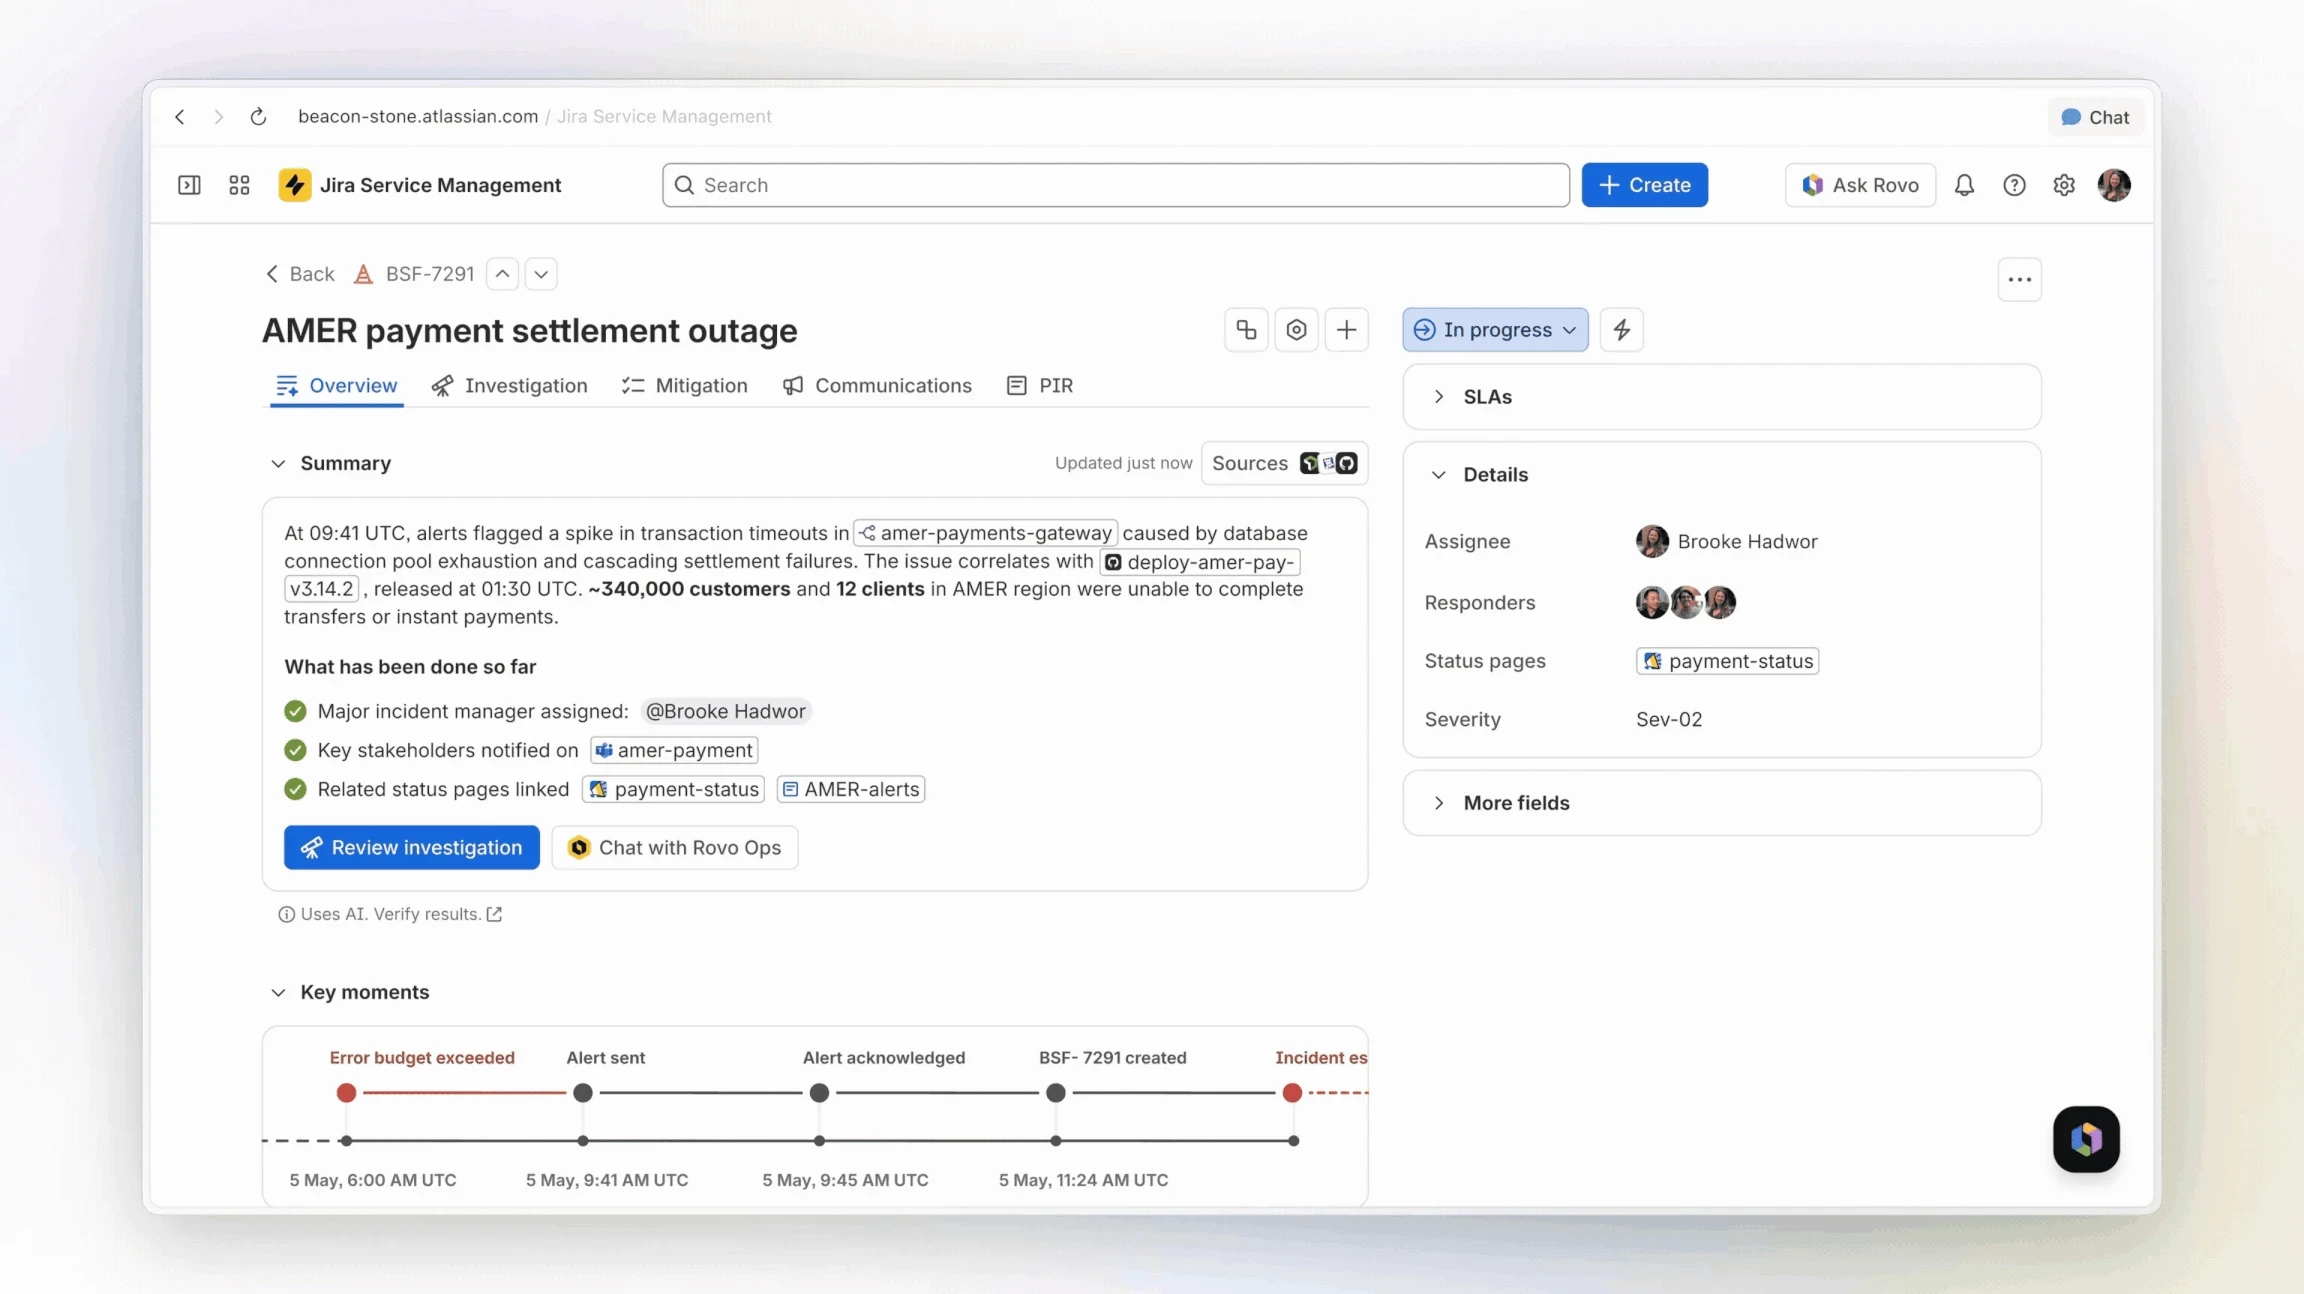
Task: Click the Create button
Action: pos(1644,185)
